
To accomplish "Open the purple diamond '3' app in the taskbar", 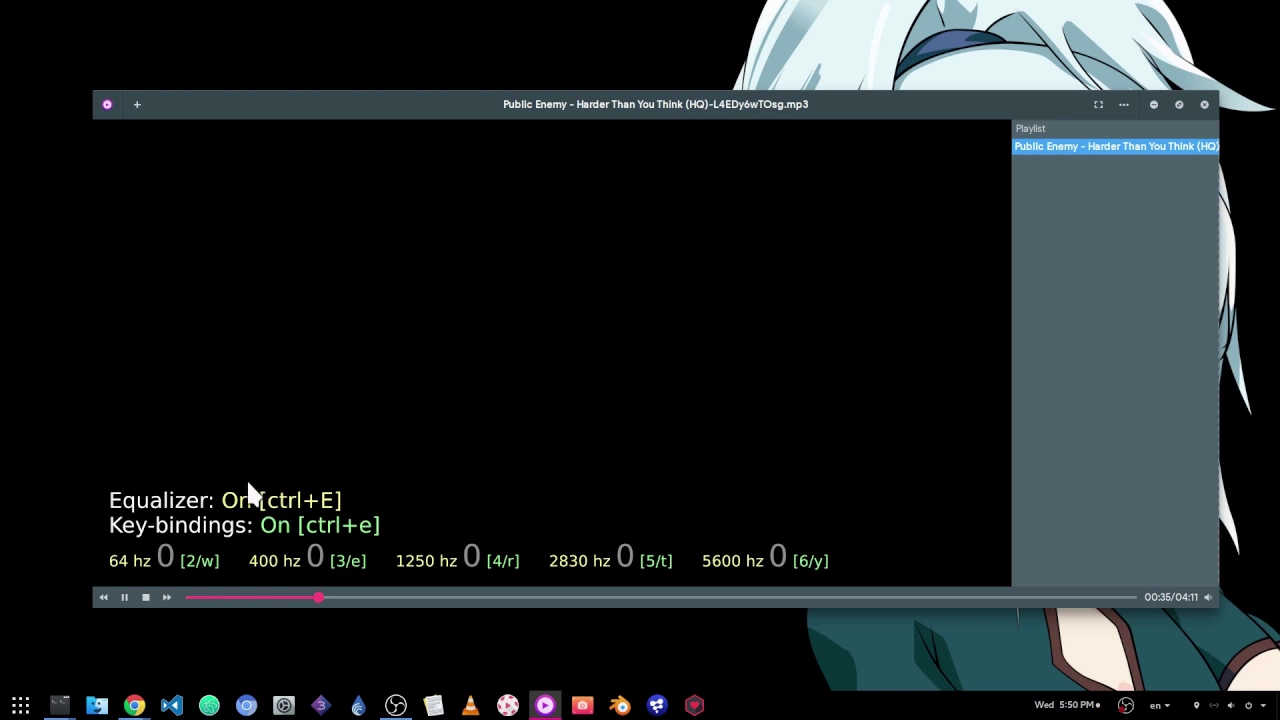I will [321, 705].
